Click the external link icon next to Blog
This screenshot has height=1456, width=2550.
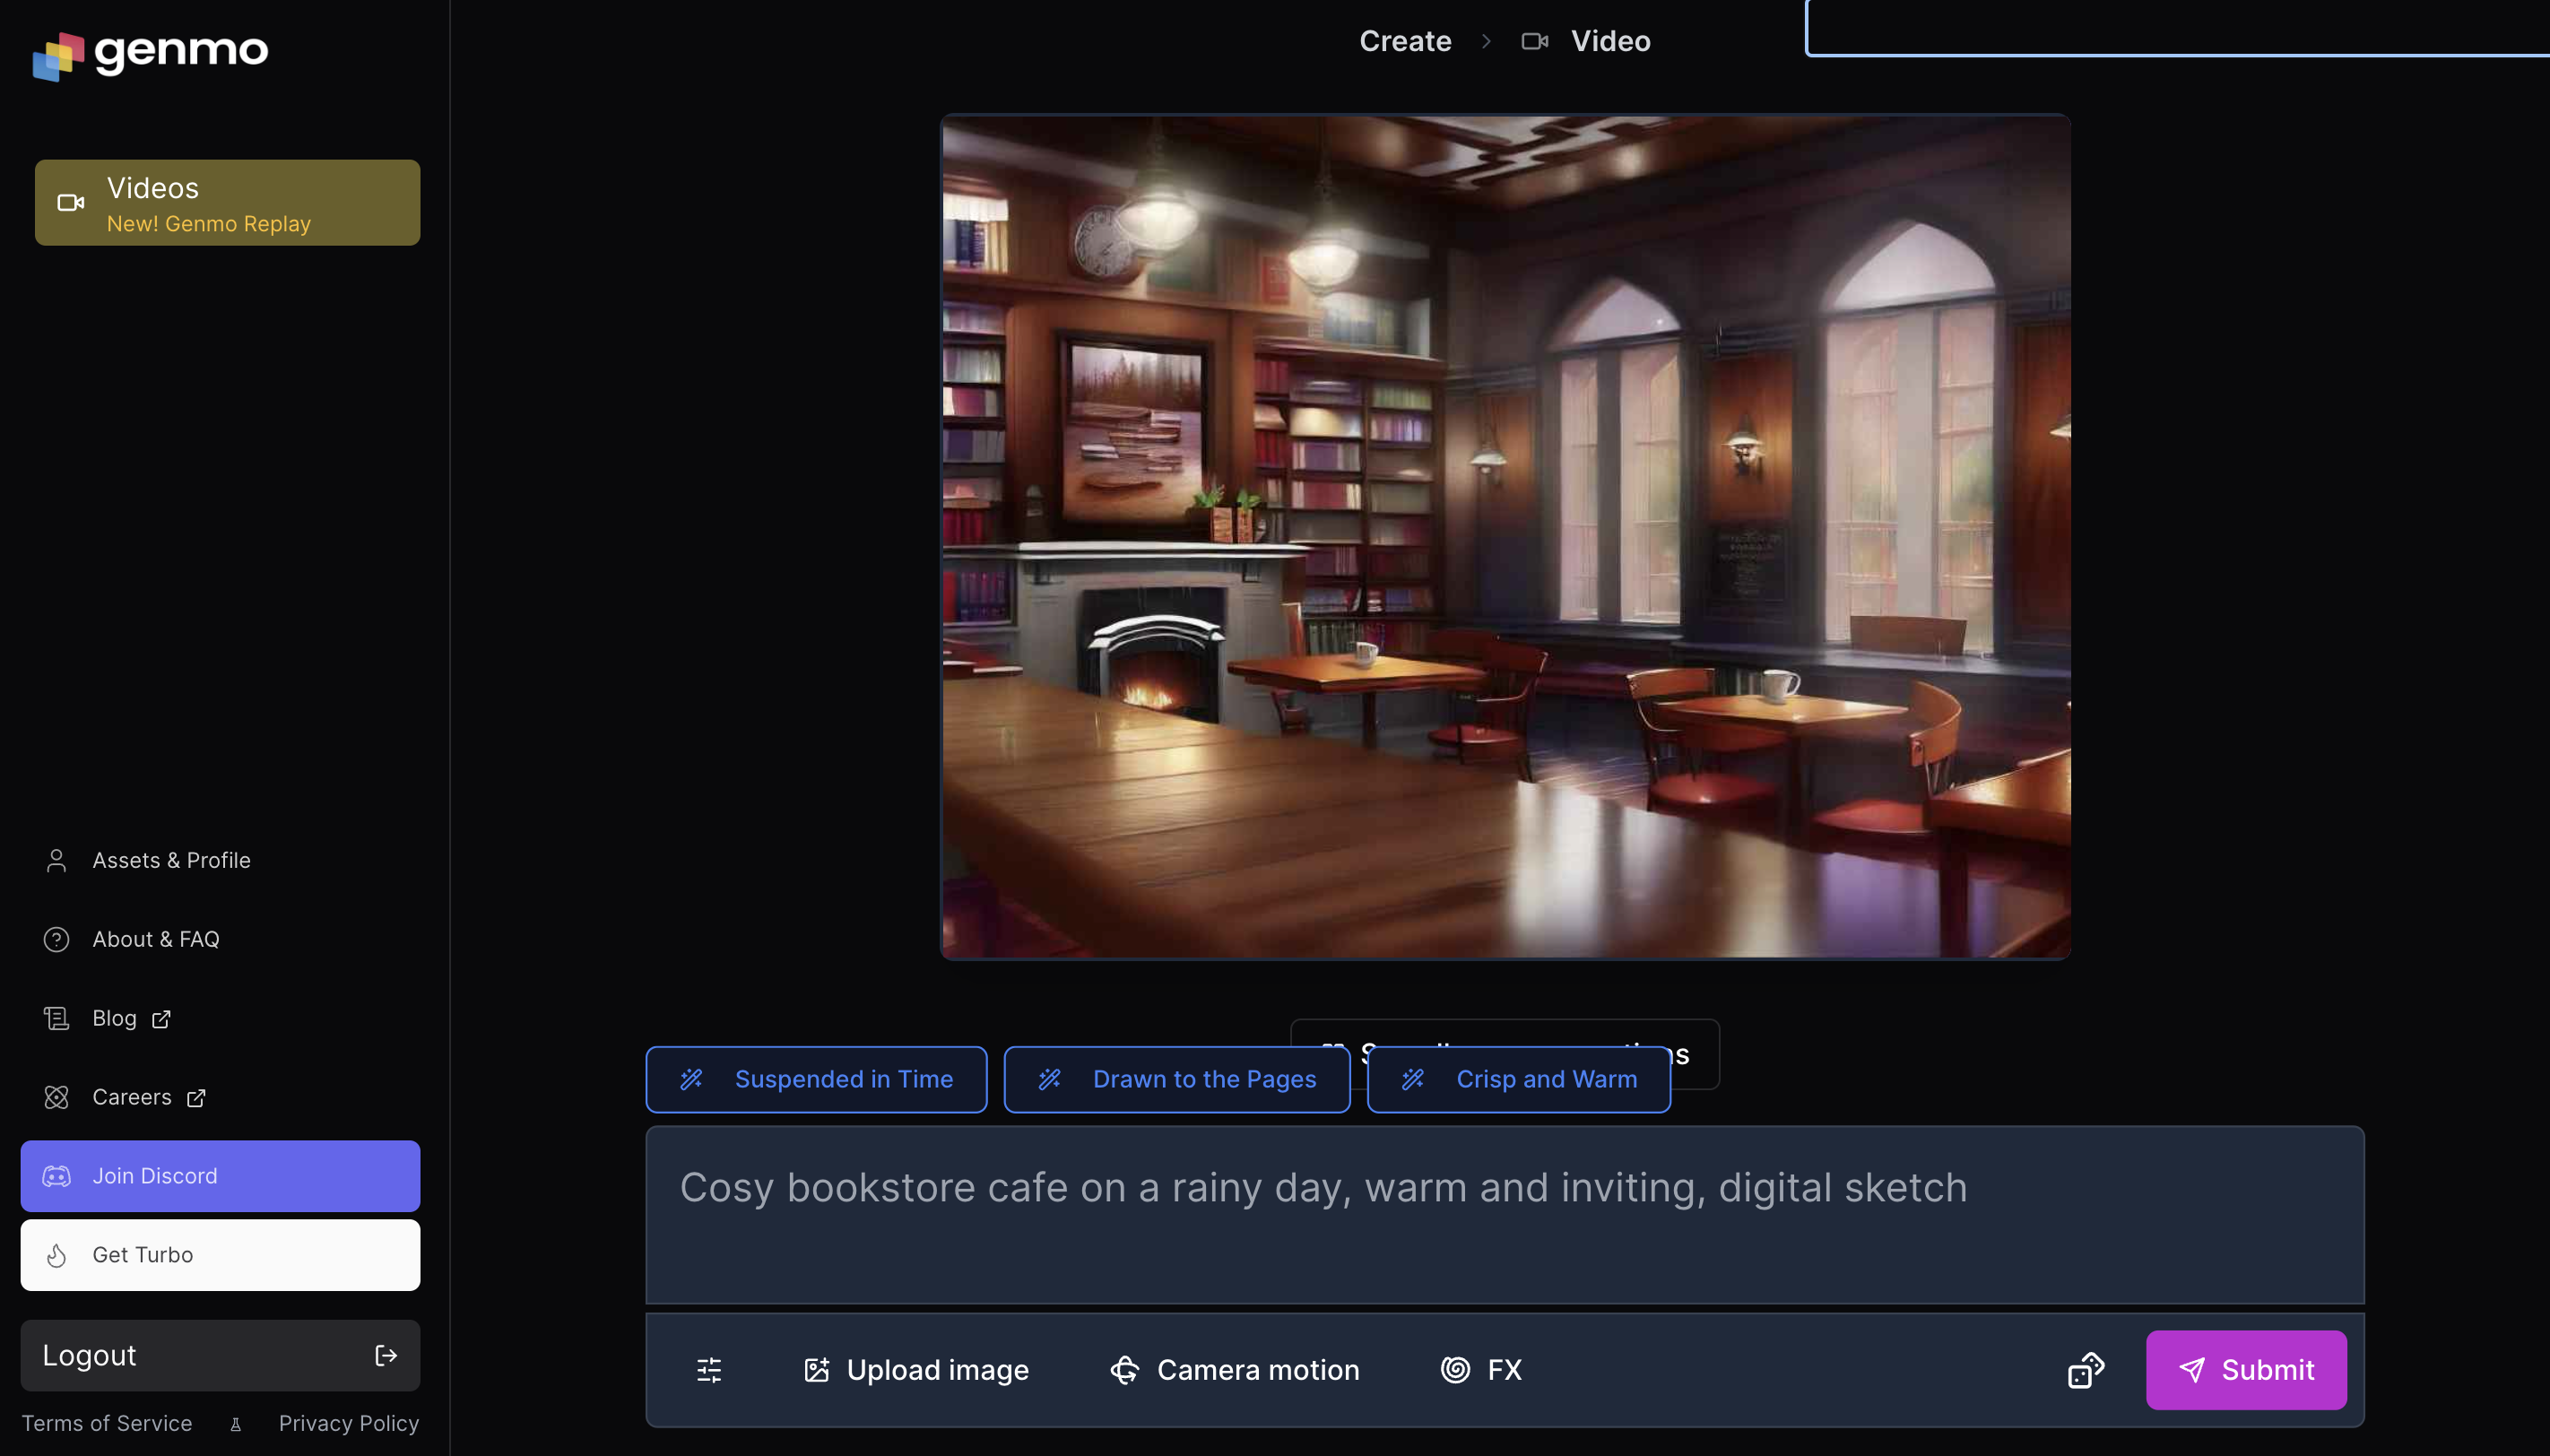pos(160,1019)
